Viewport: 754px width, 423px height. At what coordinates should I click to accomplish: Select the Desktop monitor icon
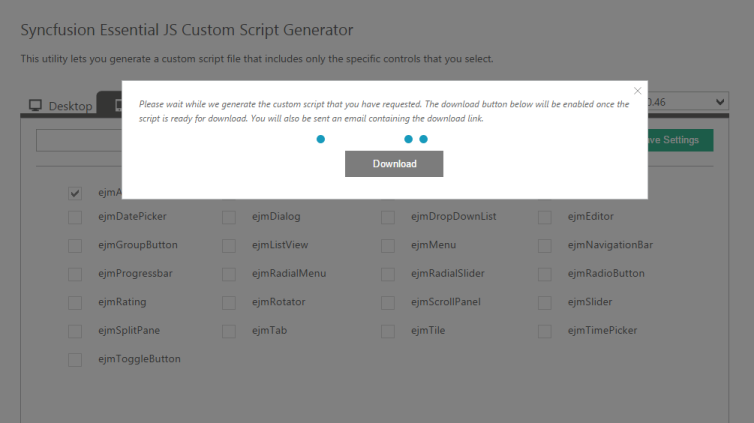pyautogui.click(x=35, y=105)
